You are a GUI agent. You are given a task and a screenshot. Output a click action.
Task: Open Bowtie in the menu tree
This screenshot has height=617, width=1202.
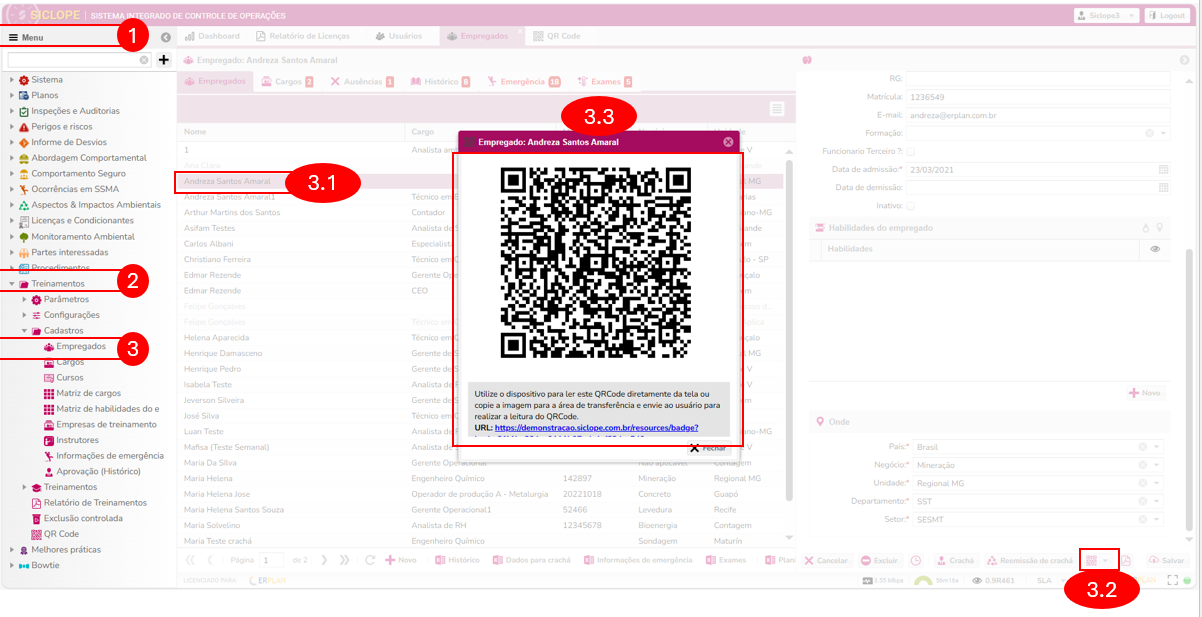coord(45,565)
